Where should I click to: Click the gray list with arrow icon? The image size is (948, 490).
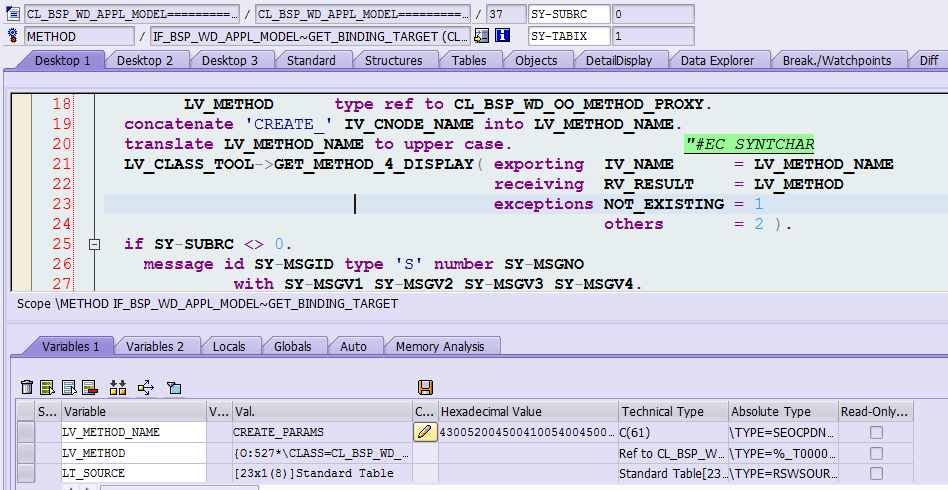[69, 387]
